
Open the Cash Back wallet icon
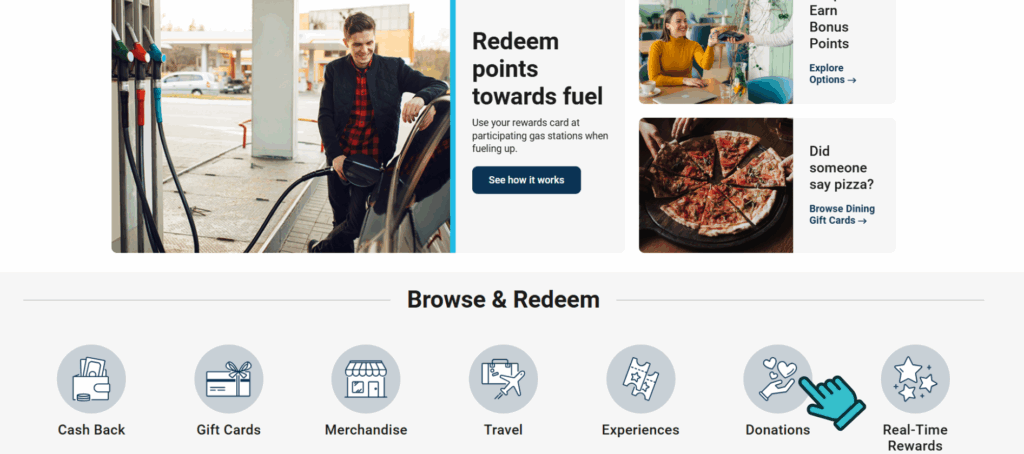91,379
